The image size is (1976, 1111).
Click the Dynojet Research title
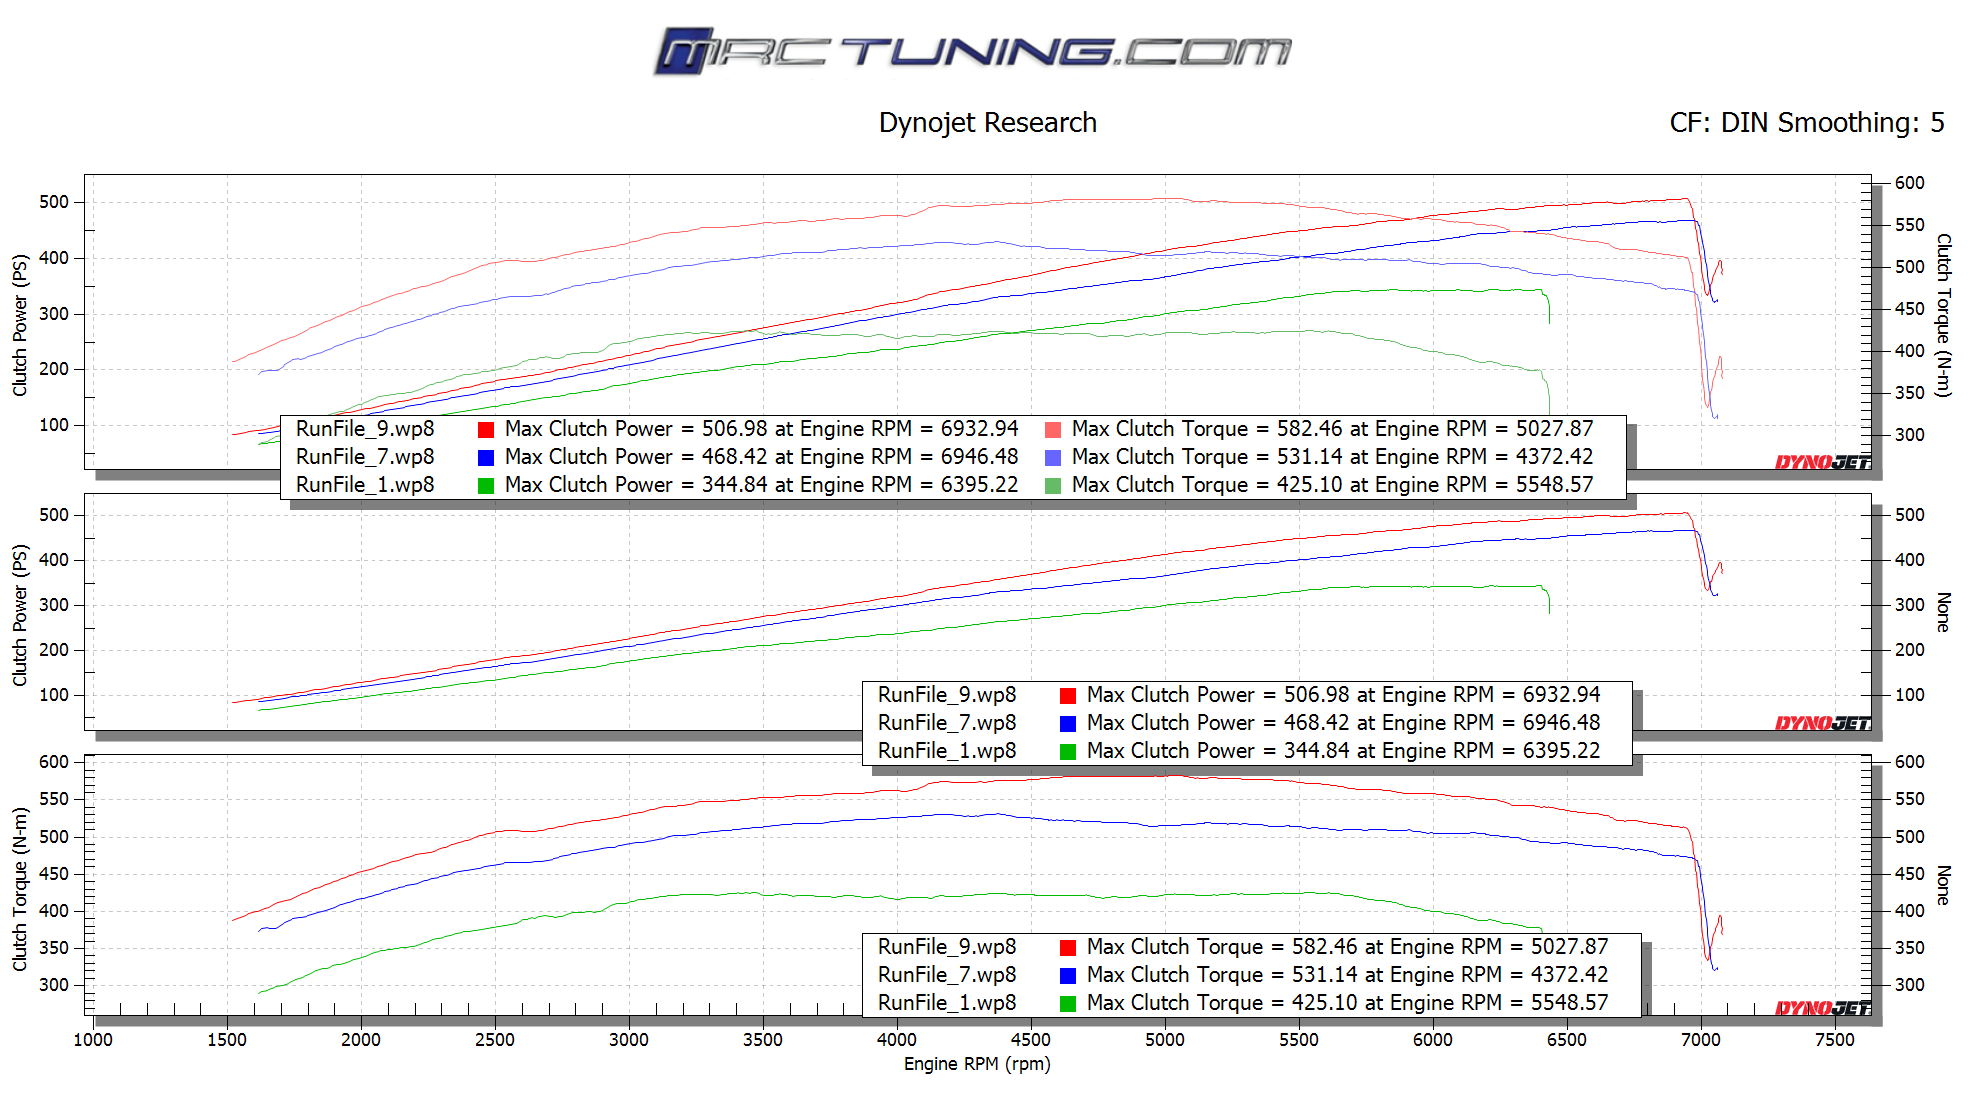[987, 123]
